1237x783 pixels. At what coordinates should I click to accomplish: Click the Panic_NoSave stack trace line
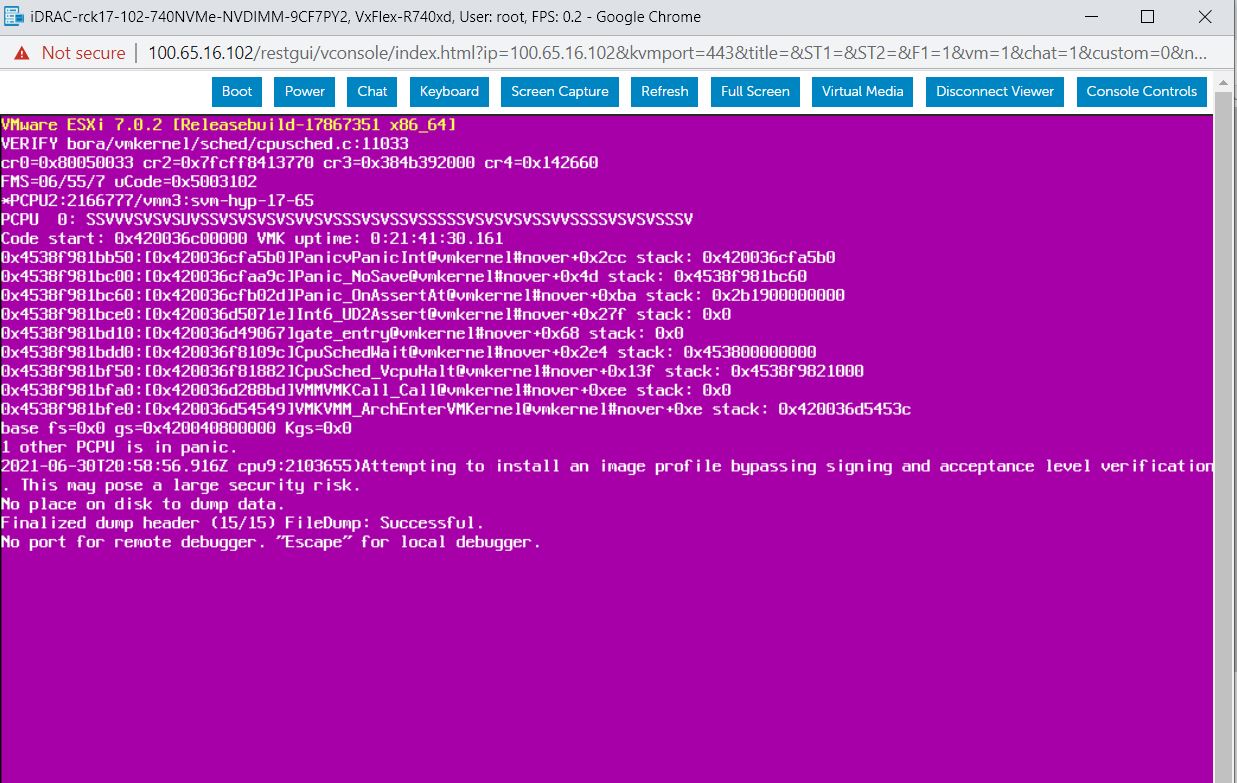[404, 276]
